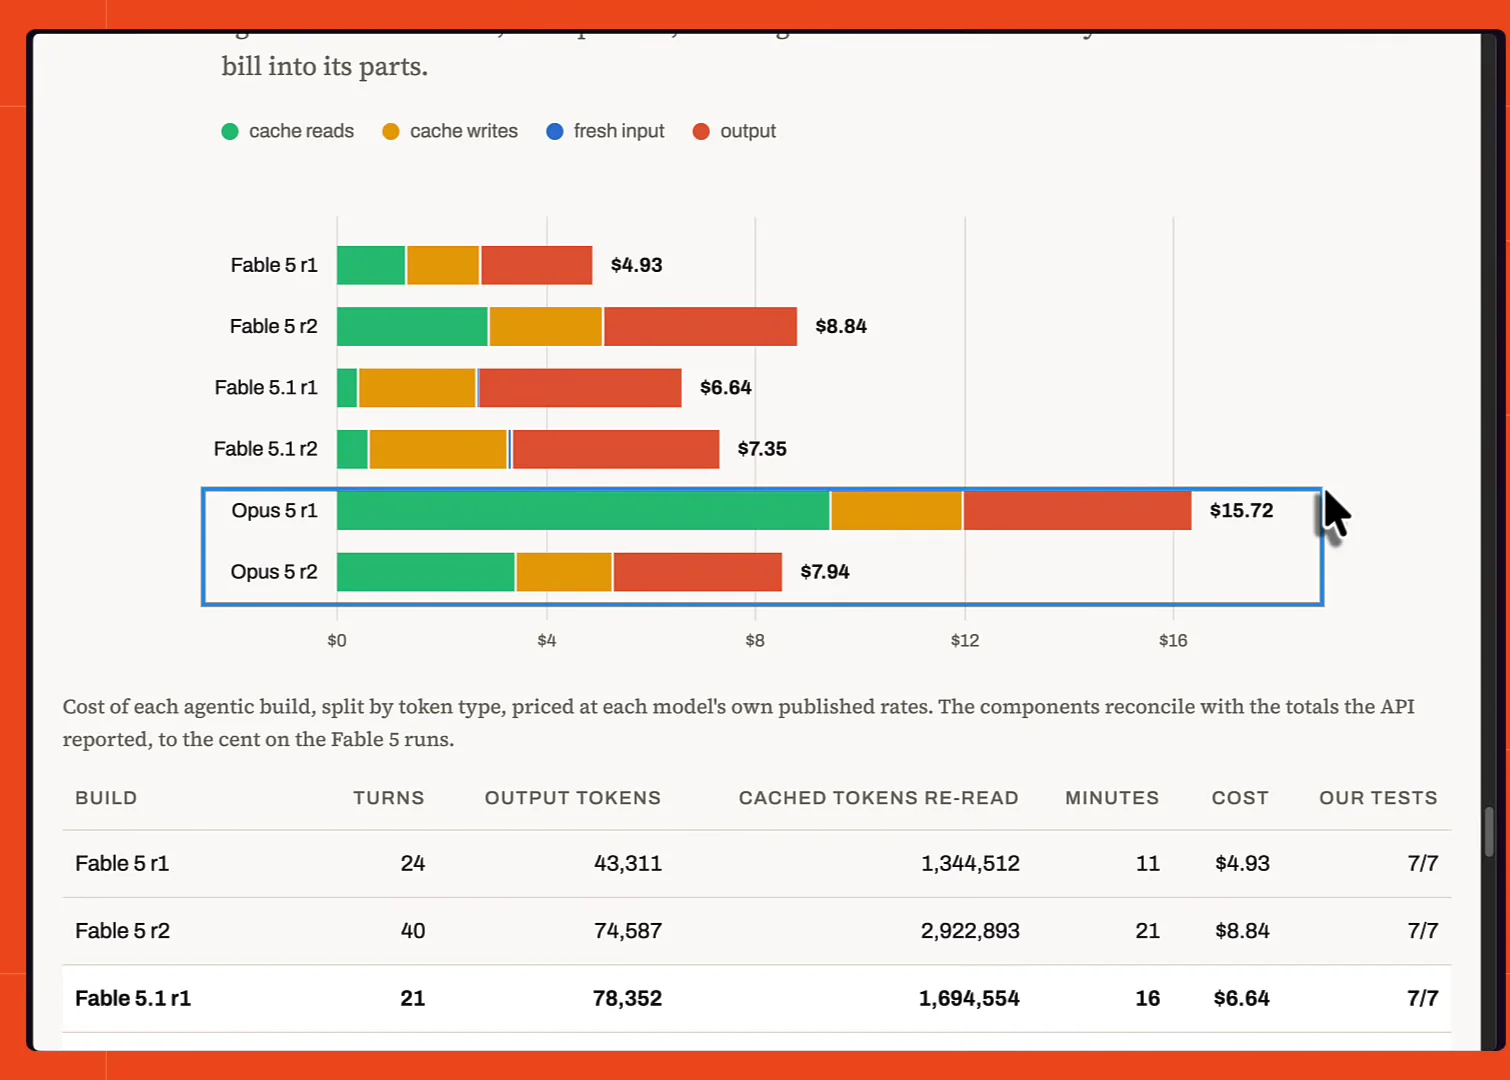Click the $16 axis tick label
This screenshot has height=1080, width=1510.
[x=1173, y=640]
